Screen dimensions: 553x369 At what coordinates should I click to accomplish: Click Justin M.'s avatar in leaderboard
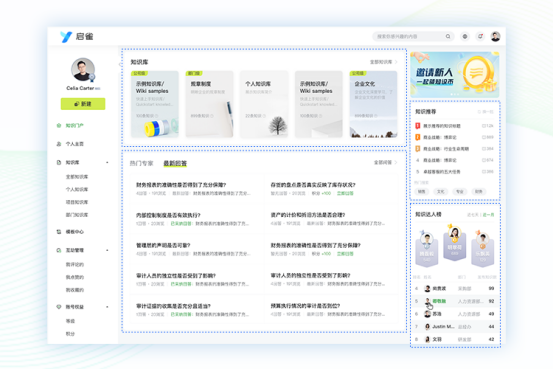pyautogui.click(x=427, y=327)
